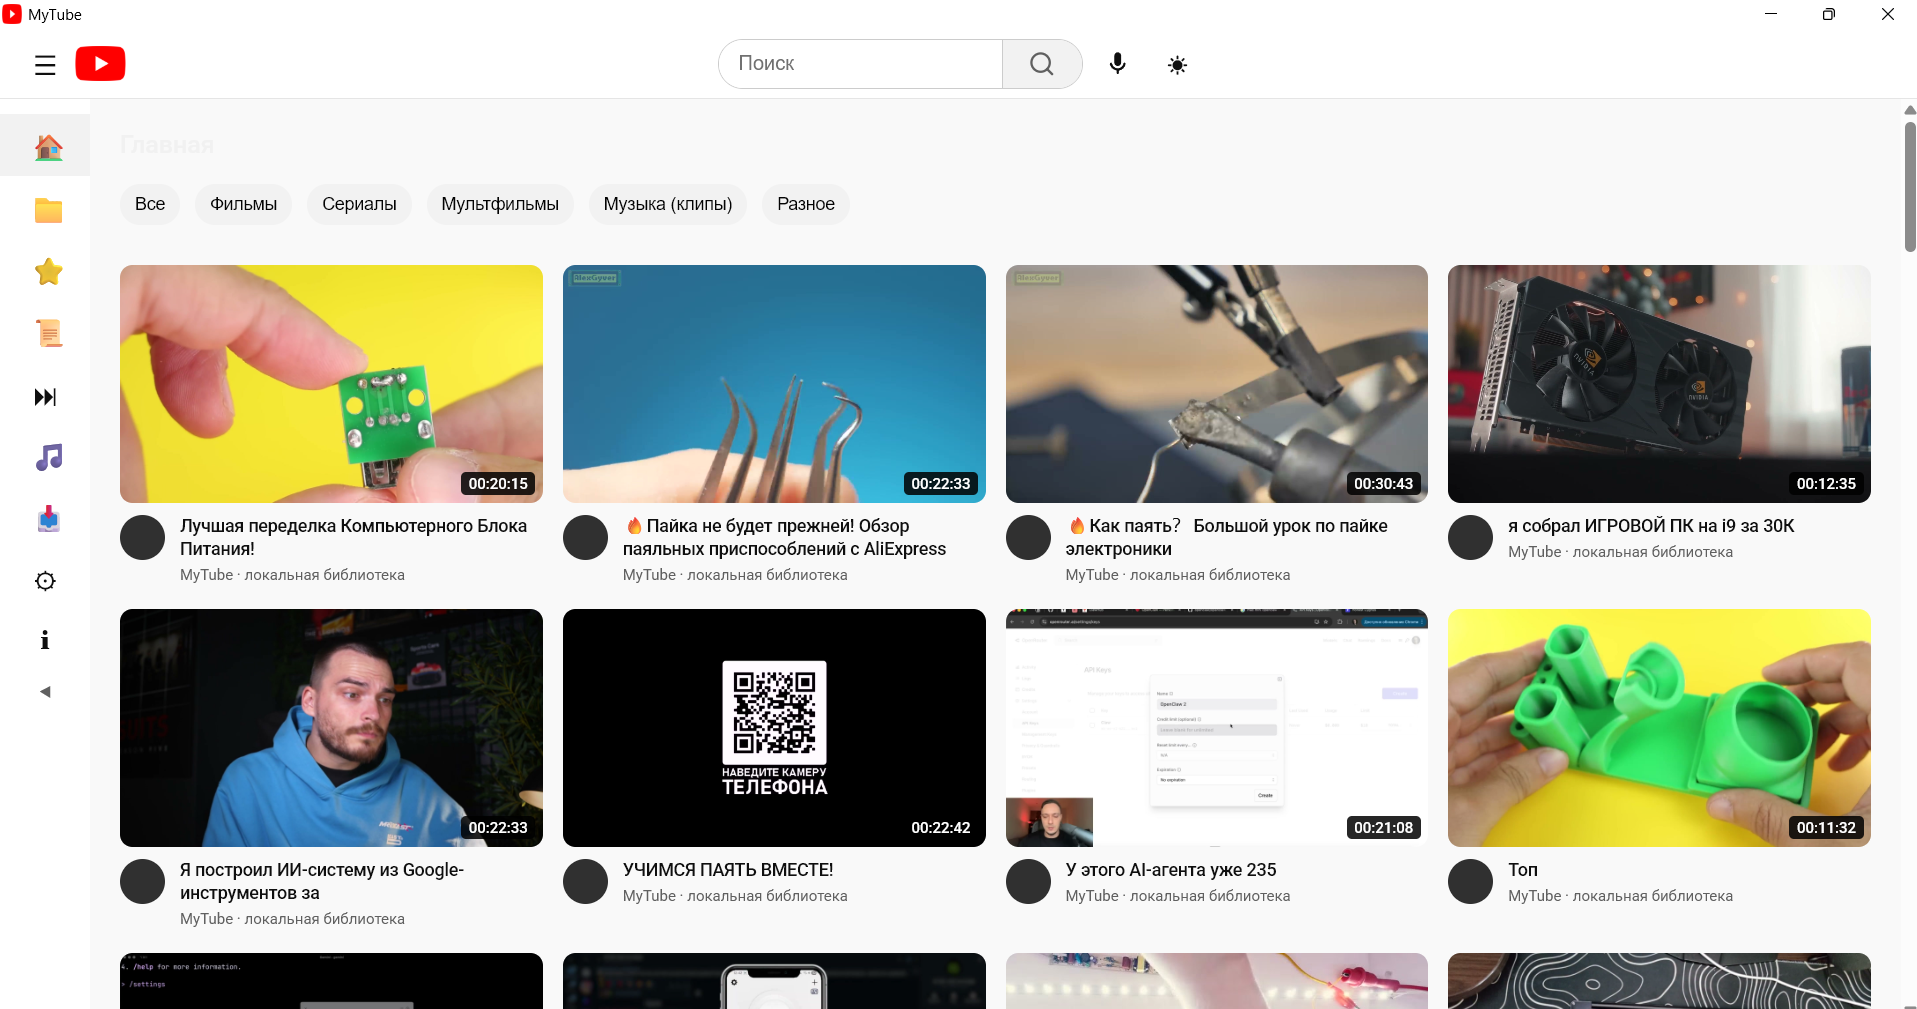Click the MyTube title bar app icon

point(12,14)
